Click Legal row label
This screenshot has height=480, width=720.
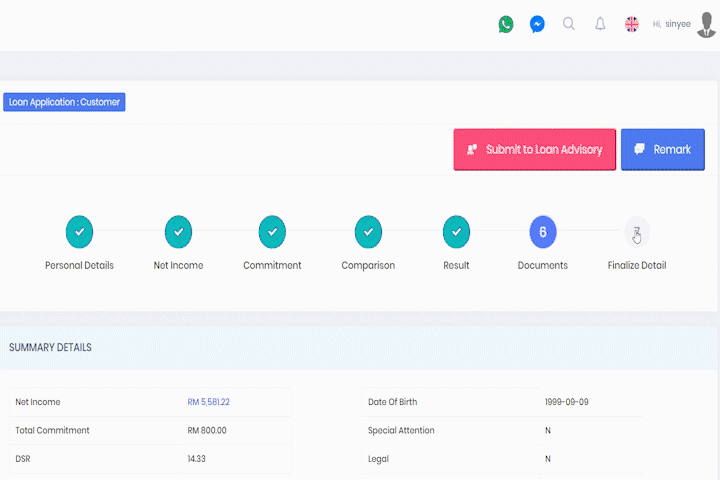click(378, 459)
